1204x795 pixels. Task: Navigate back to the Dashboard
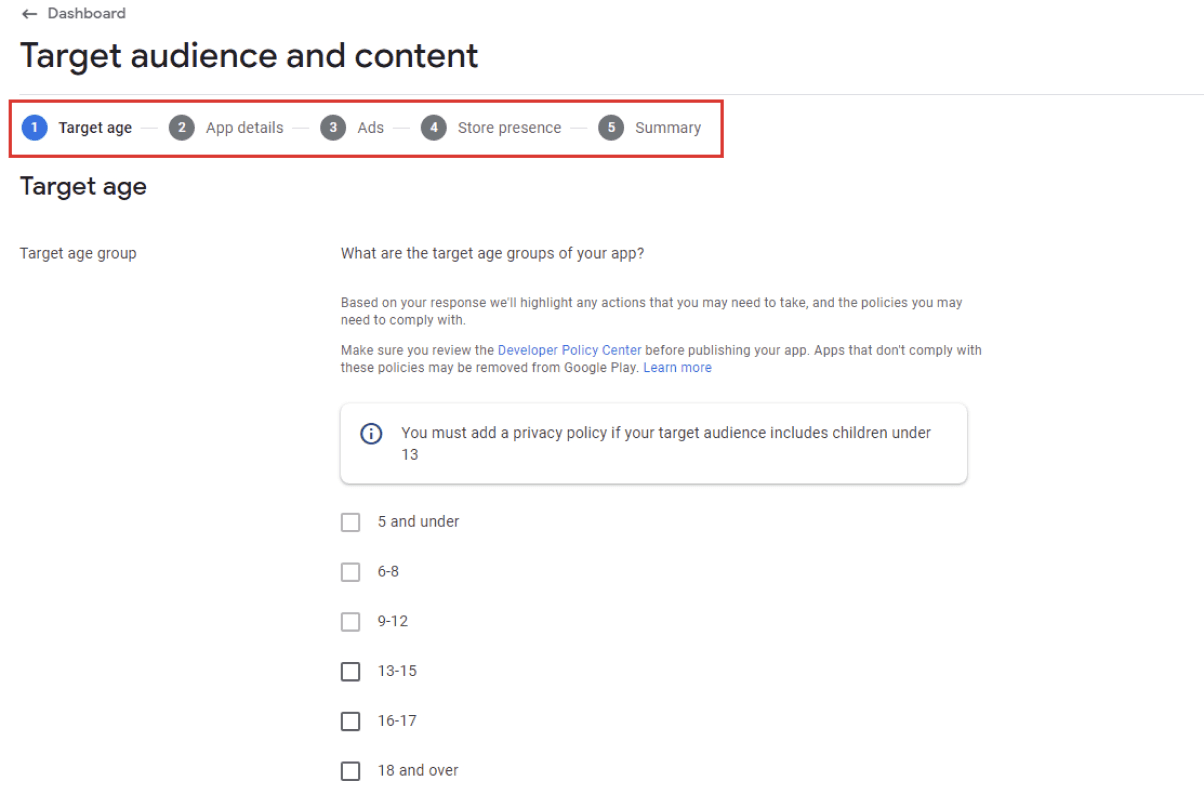(73, 13)
